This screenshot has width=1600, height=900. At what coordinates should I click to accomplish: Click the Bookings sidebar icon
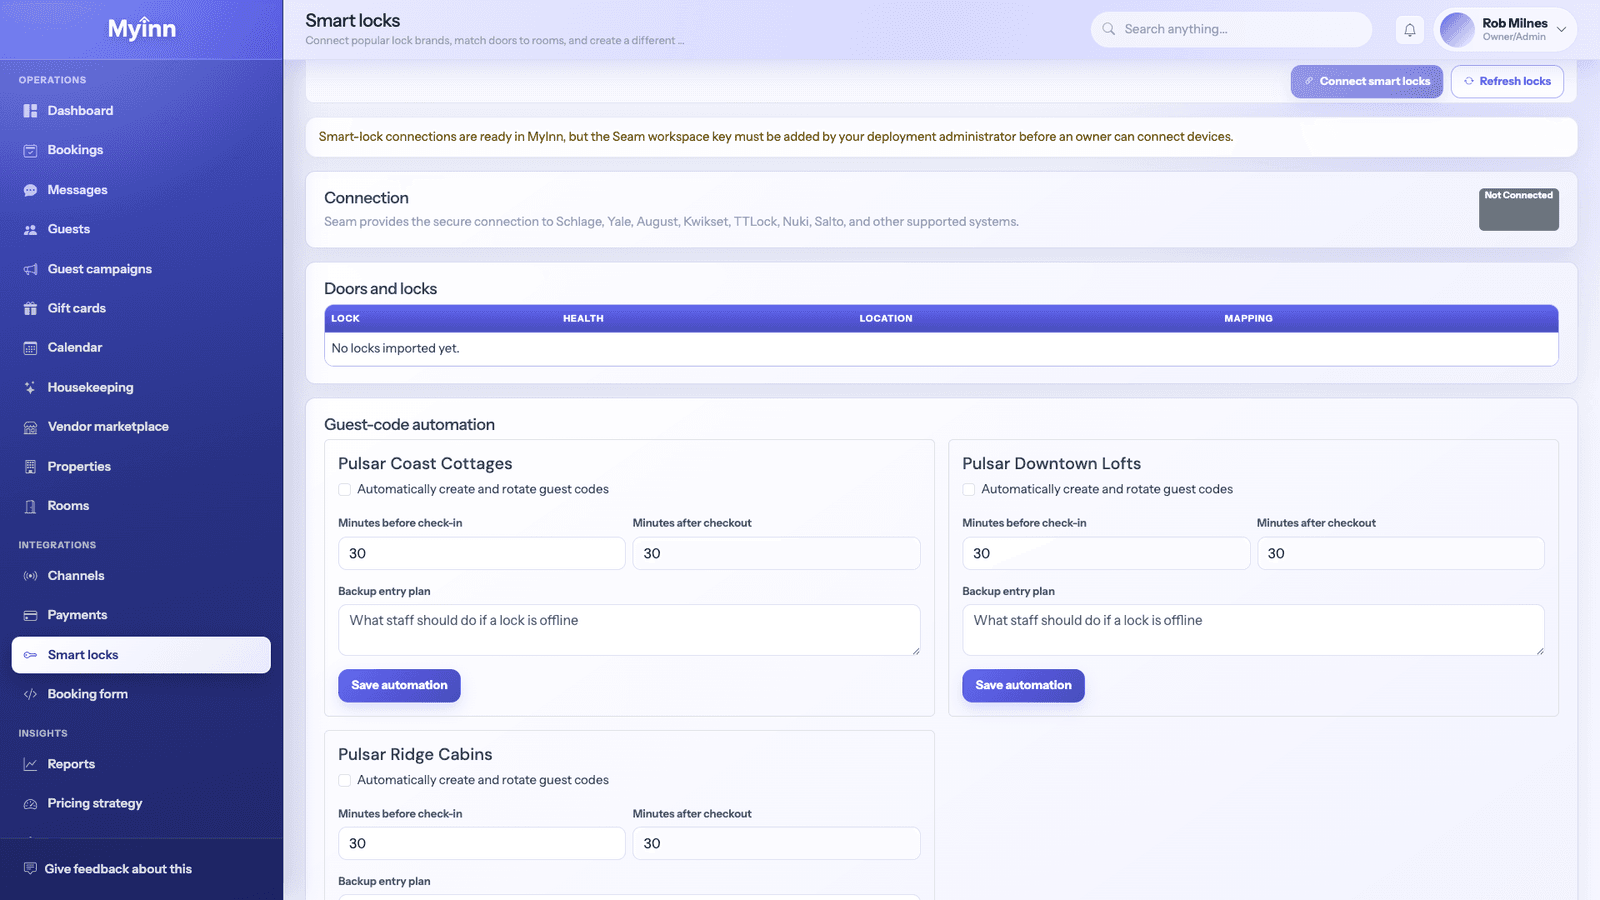tap(30, 150)
